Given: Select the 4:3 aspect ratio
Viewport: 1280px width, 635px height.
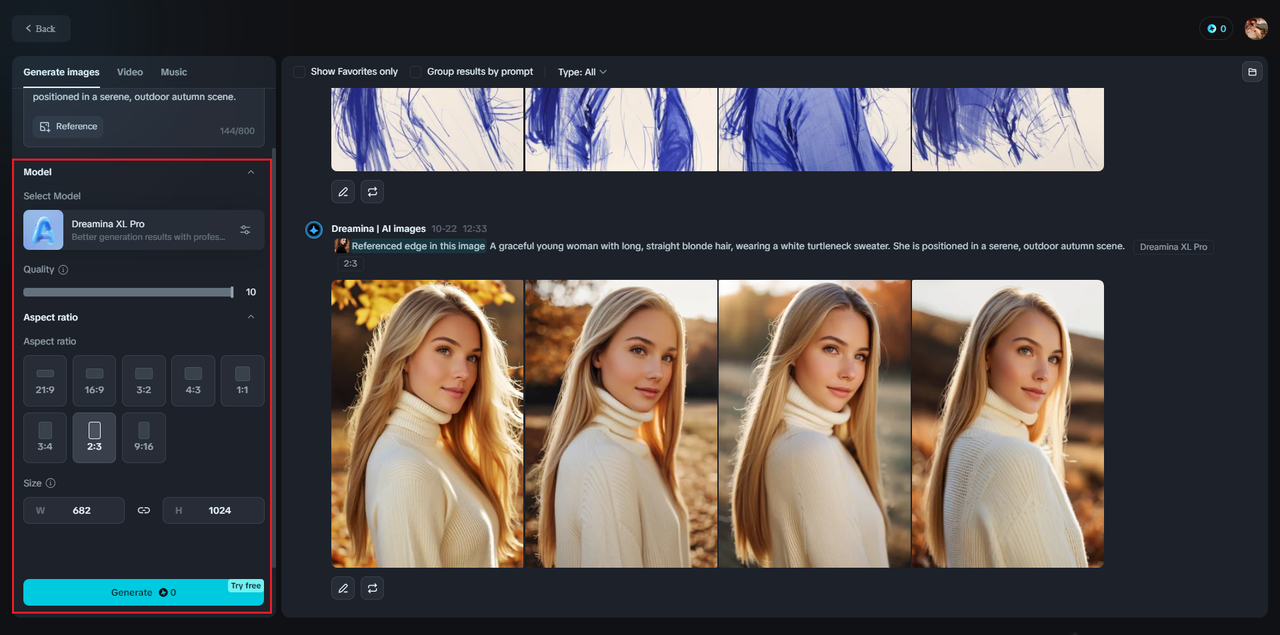Looking at the screenshot, I should [x=193, y=381].
